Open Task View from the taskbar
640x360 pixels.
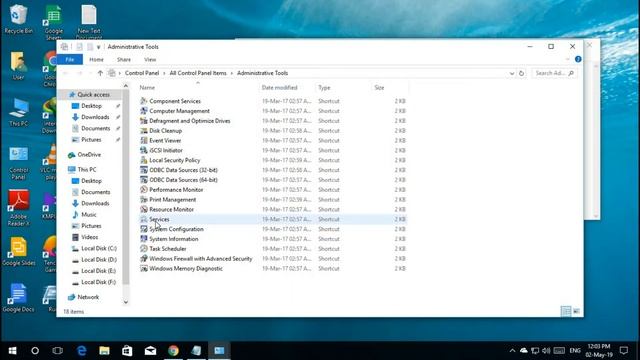[x=58, y=351]
